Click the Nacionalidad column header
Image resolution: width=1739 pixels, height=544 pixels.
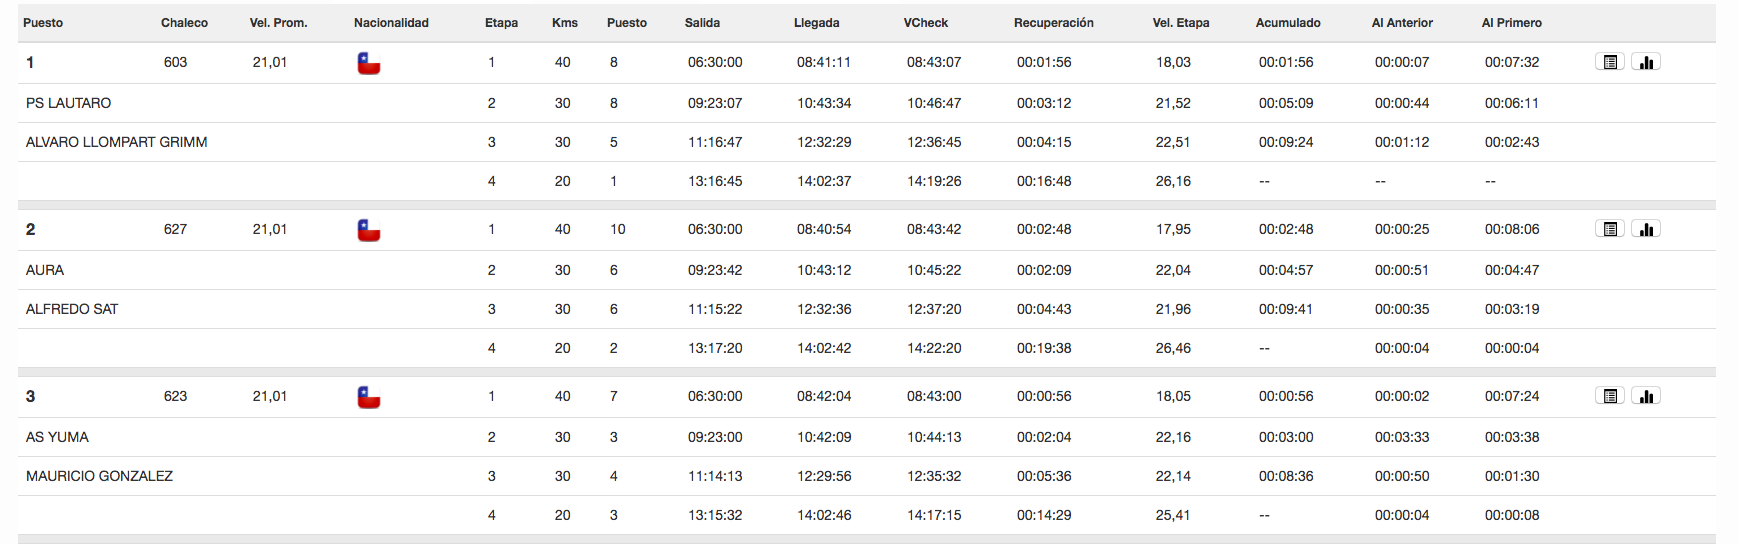pos(391,22)
